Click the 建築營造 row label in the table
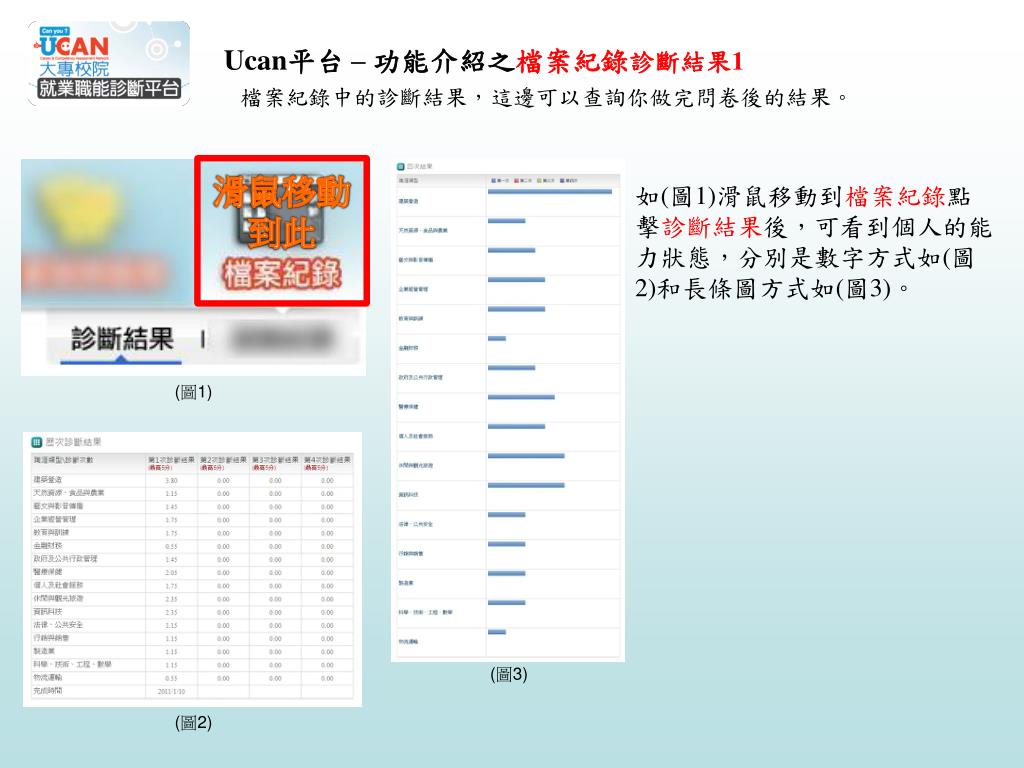This screenshot has width=1024, height=768. click(47, 480)
